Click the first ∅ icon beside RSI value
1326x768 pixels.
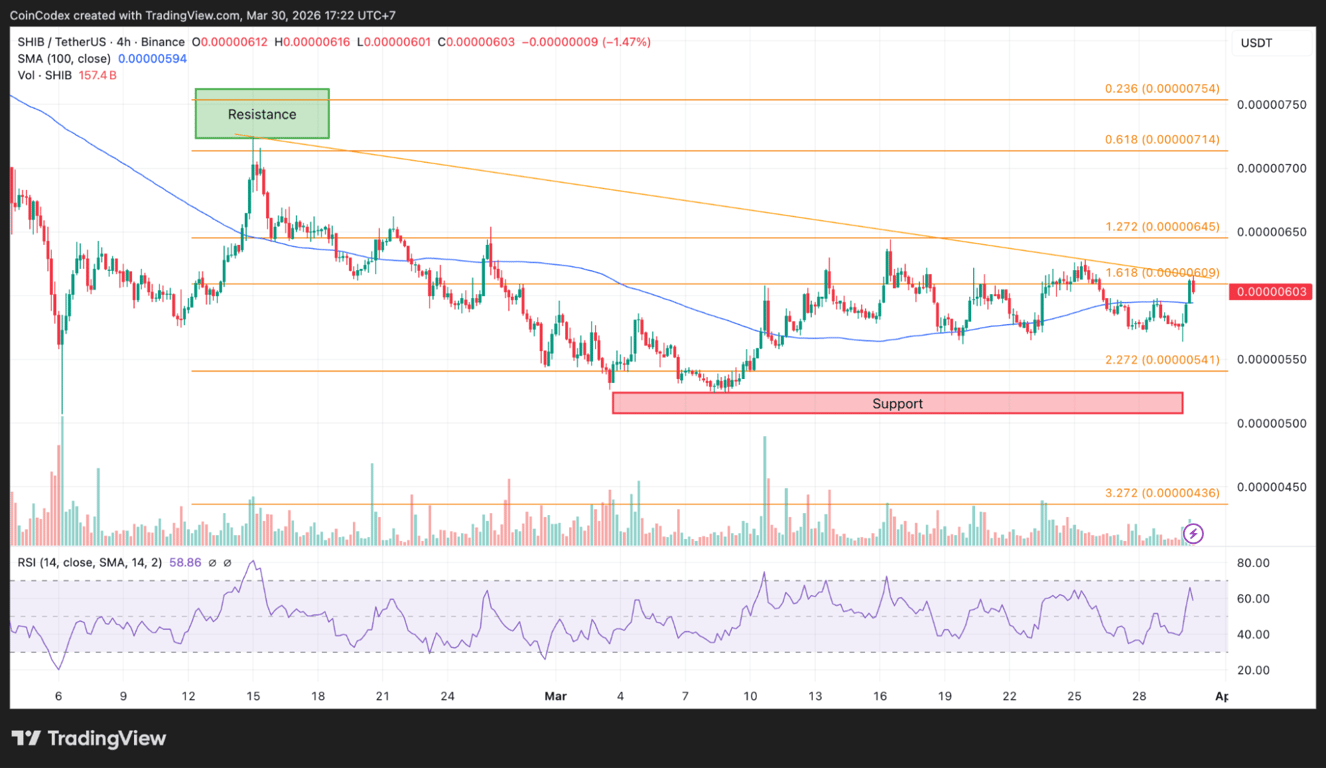coord(212,563)
